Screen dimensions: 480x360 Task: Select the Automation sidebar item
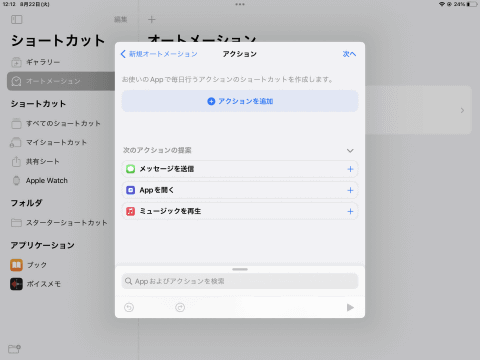[61, 81]
